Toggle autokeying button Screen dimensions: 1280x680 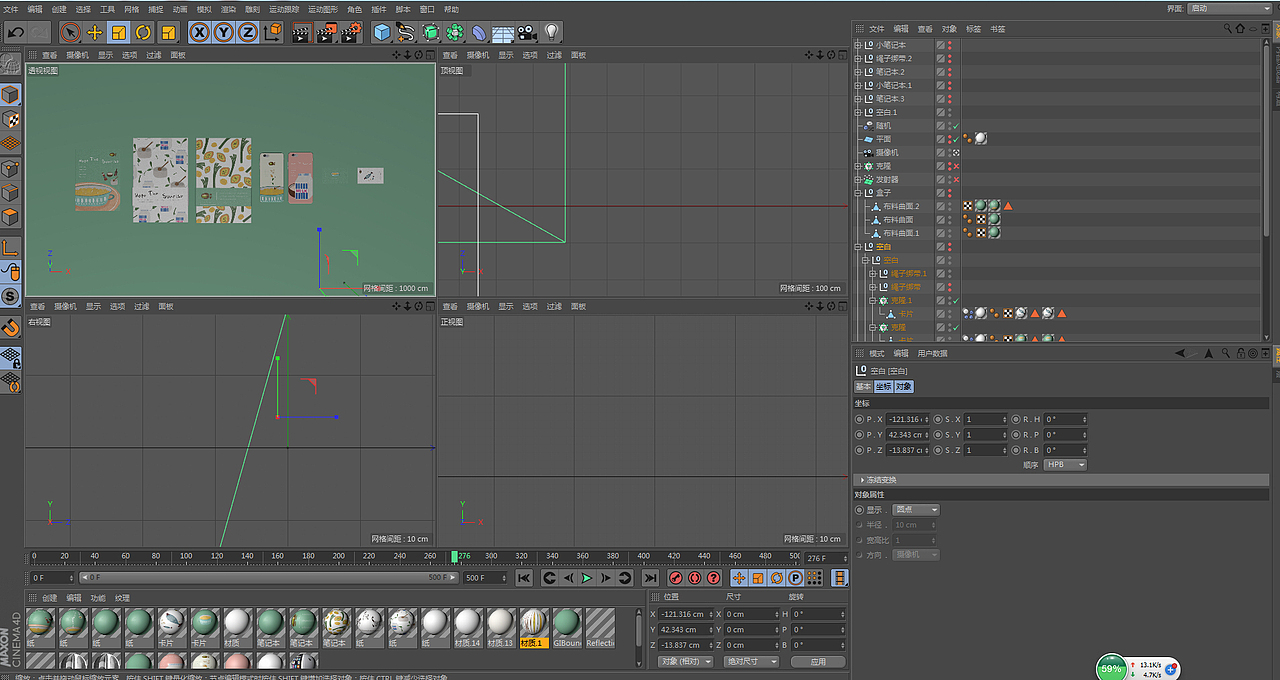pyautogui.click(x=694, y=578)
